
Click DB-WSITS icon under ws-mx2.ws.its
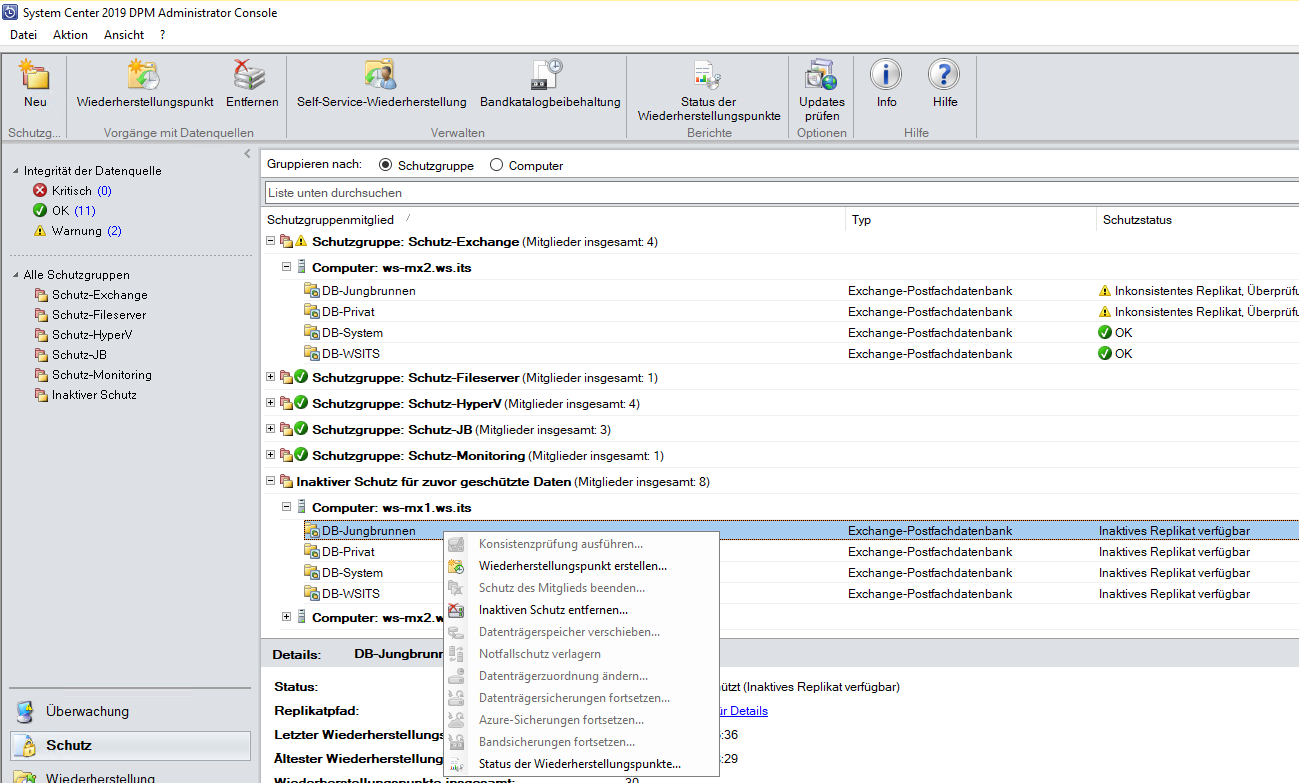pyautogui.click(x=311, y=353)
